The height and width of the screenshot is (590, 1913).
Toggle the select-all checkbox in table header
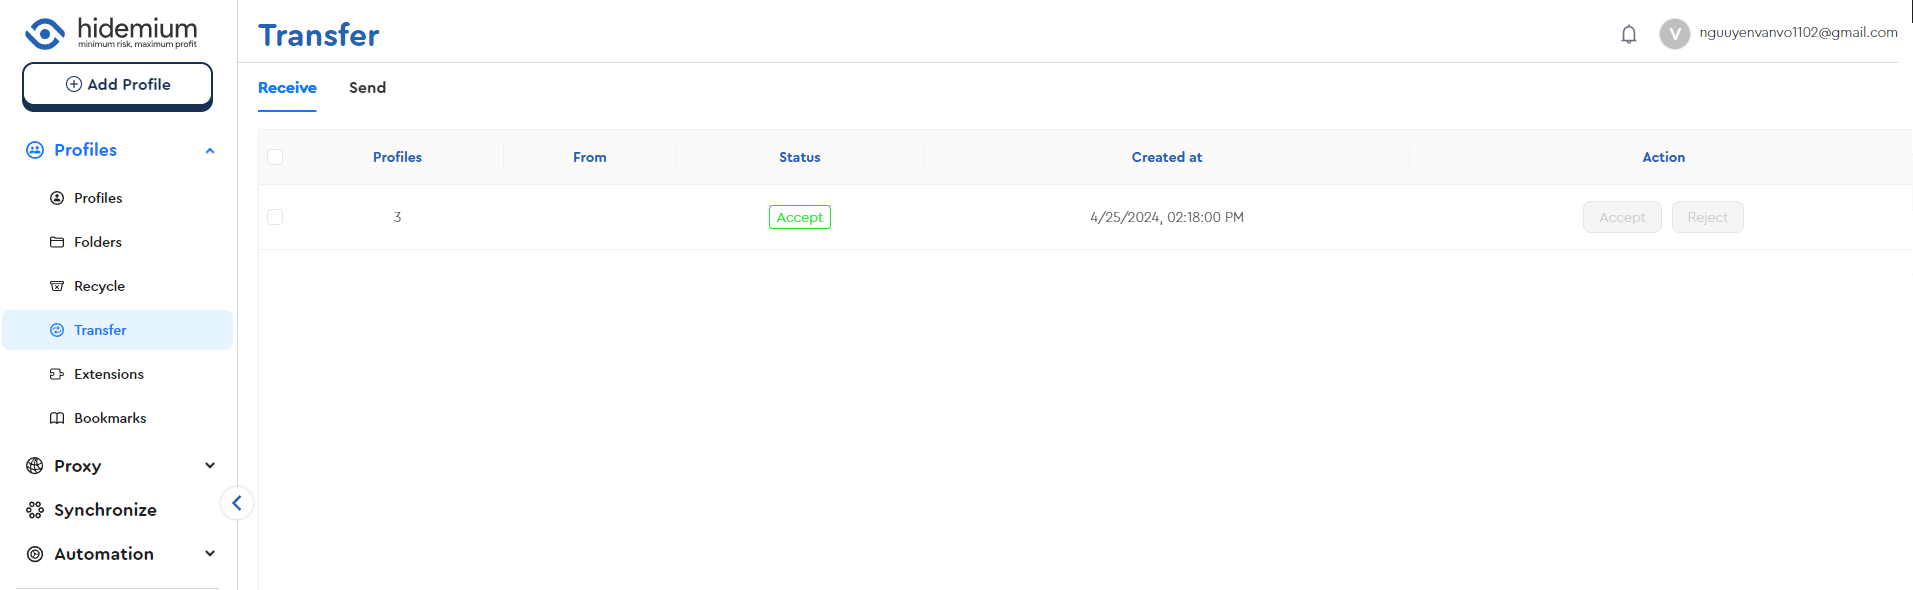[275, 157]
